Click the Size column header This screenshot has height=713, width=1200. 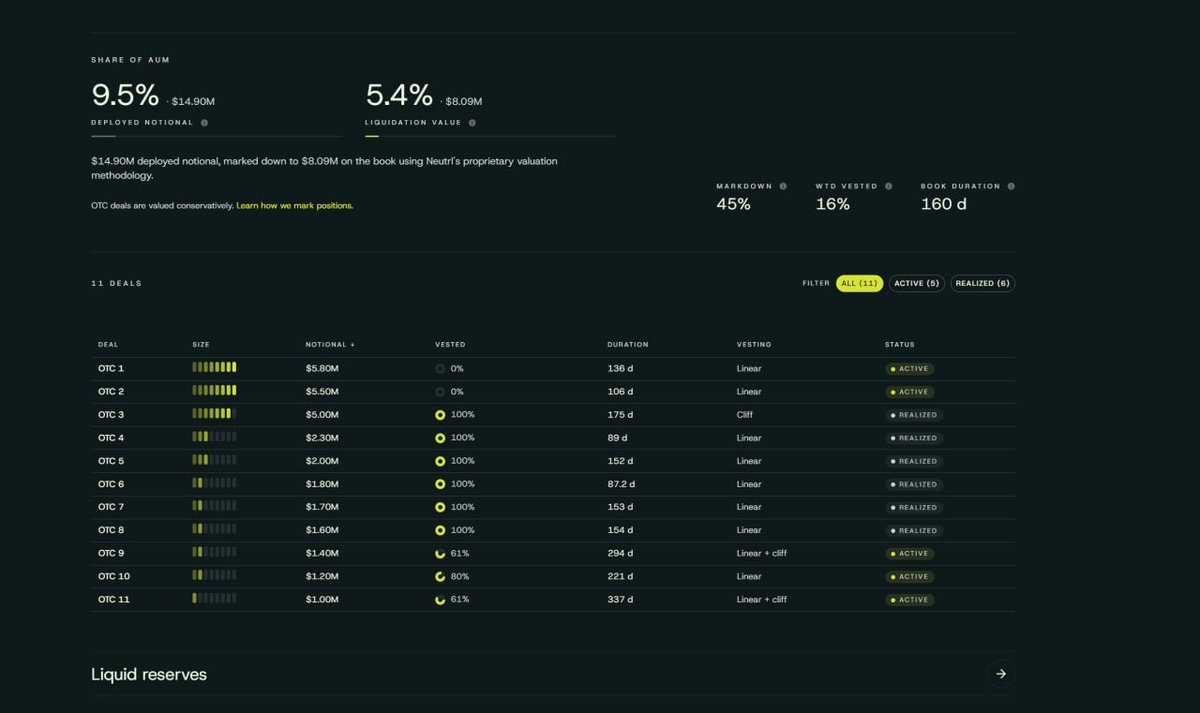201,345
